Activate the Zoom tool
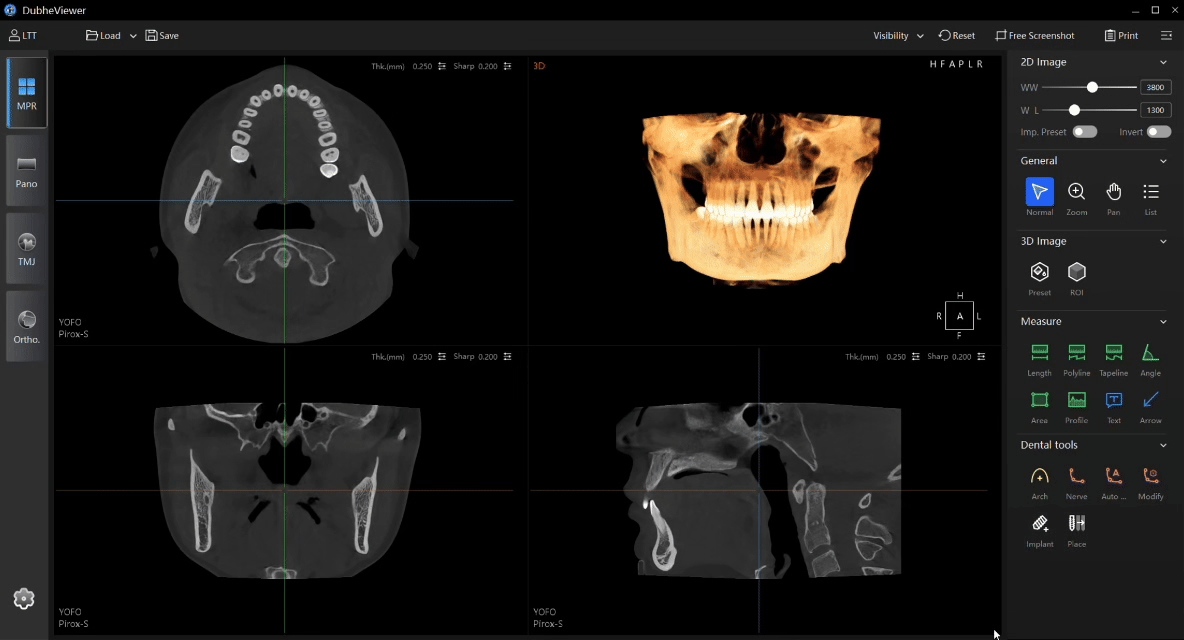 tap(1076, 192)
